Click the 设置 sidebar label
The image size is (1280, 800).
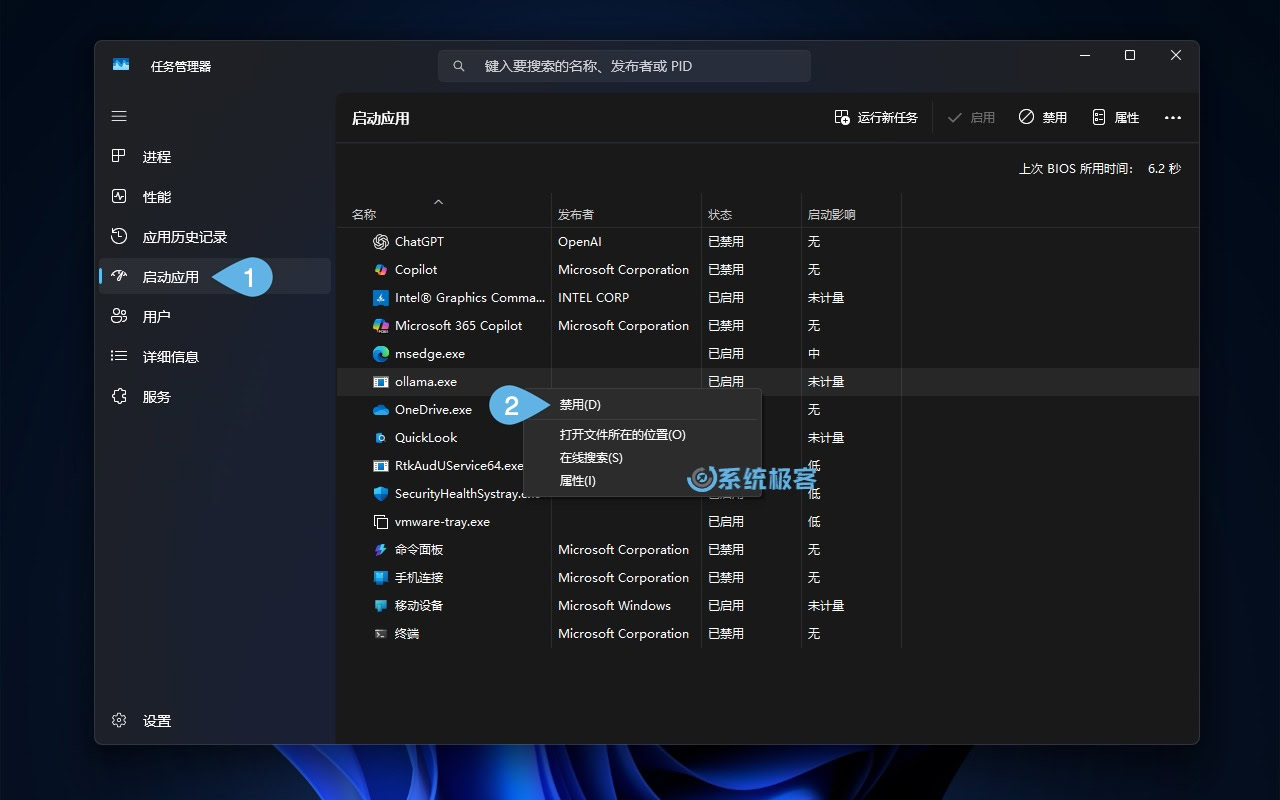157,721
